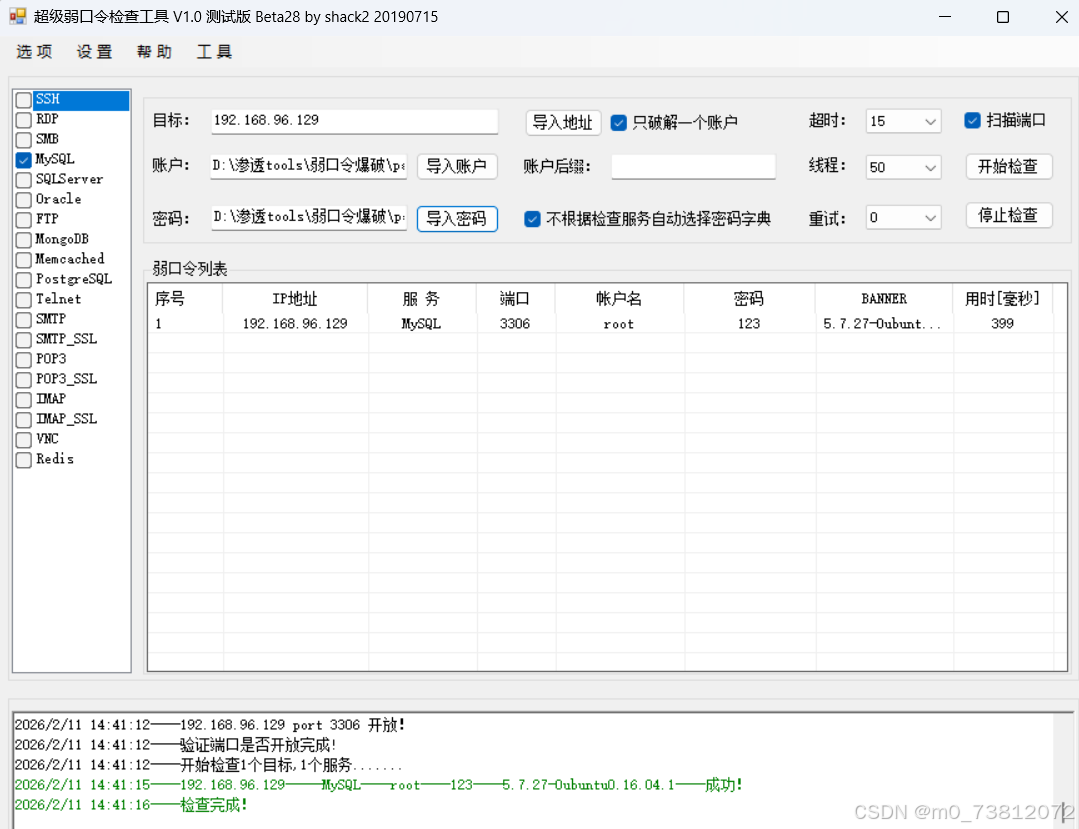The image size is (1079, 829).
Task: Click the 密码 dictionary path field
Action: click(x=309, y=217)
